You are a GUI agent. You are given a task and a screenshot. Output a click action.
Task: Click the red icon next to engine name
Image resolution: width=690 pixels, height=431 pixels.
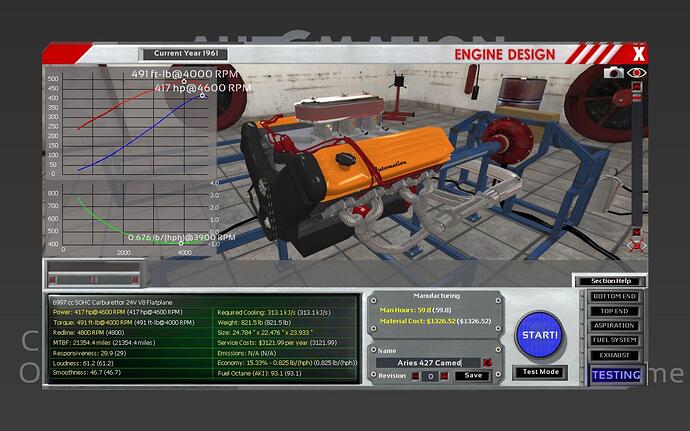coord(487,362)
